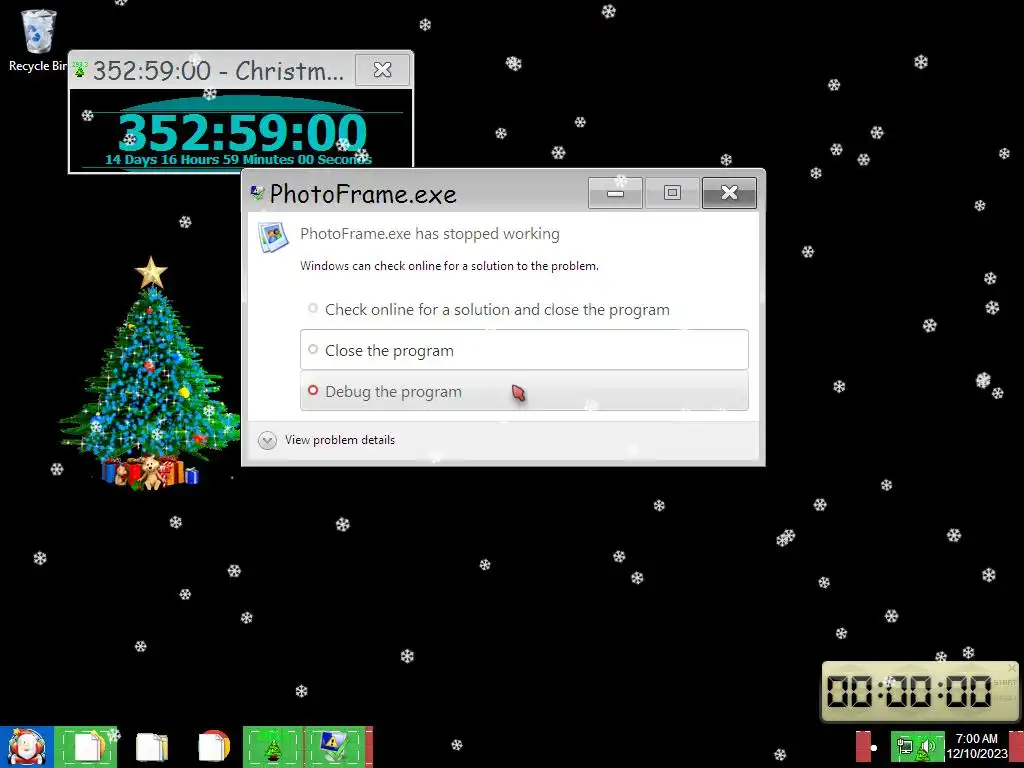Click the Show desktop red strip
Screen dimensions: 1024x768
tap(1017, 746)
